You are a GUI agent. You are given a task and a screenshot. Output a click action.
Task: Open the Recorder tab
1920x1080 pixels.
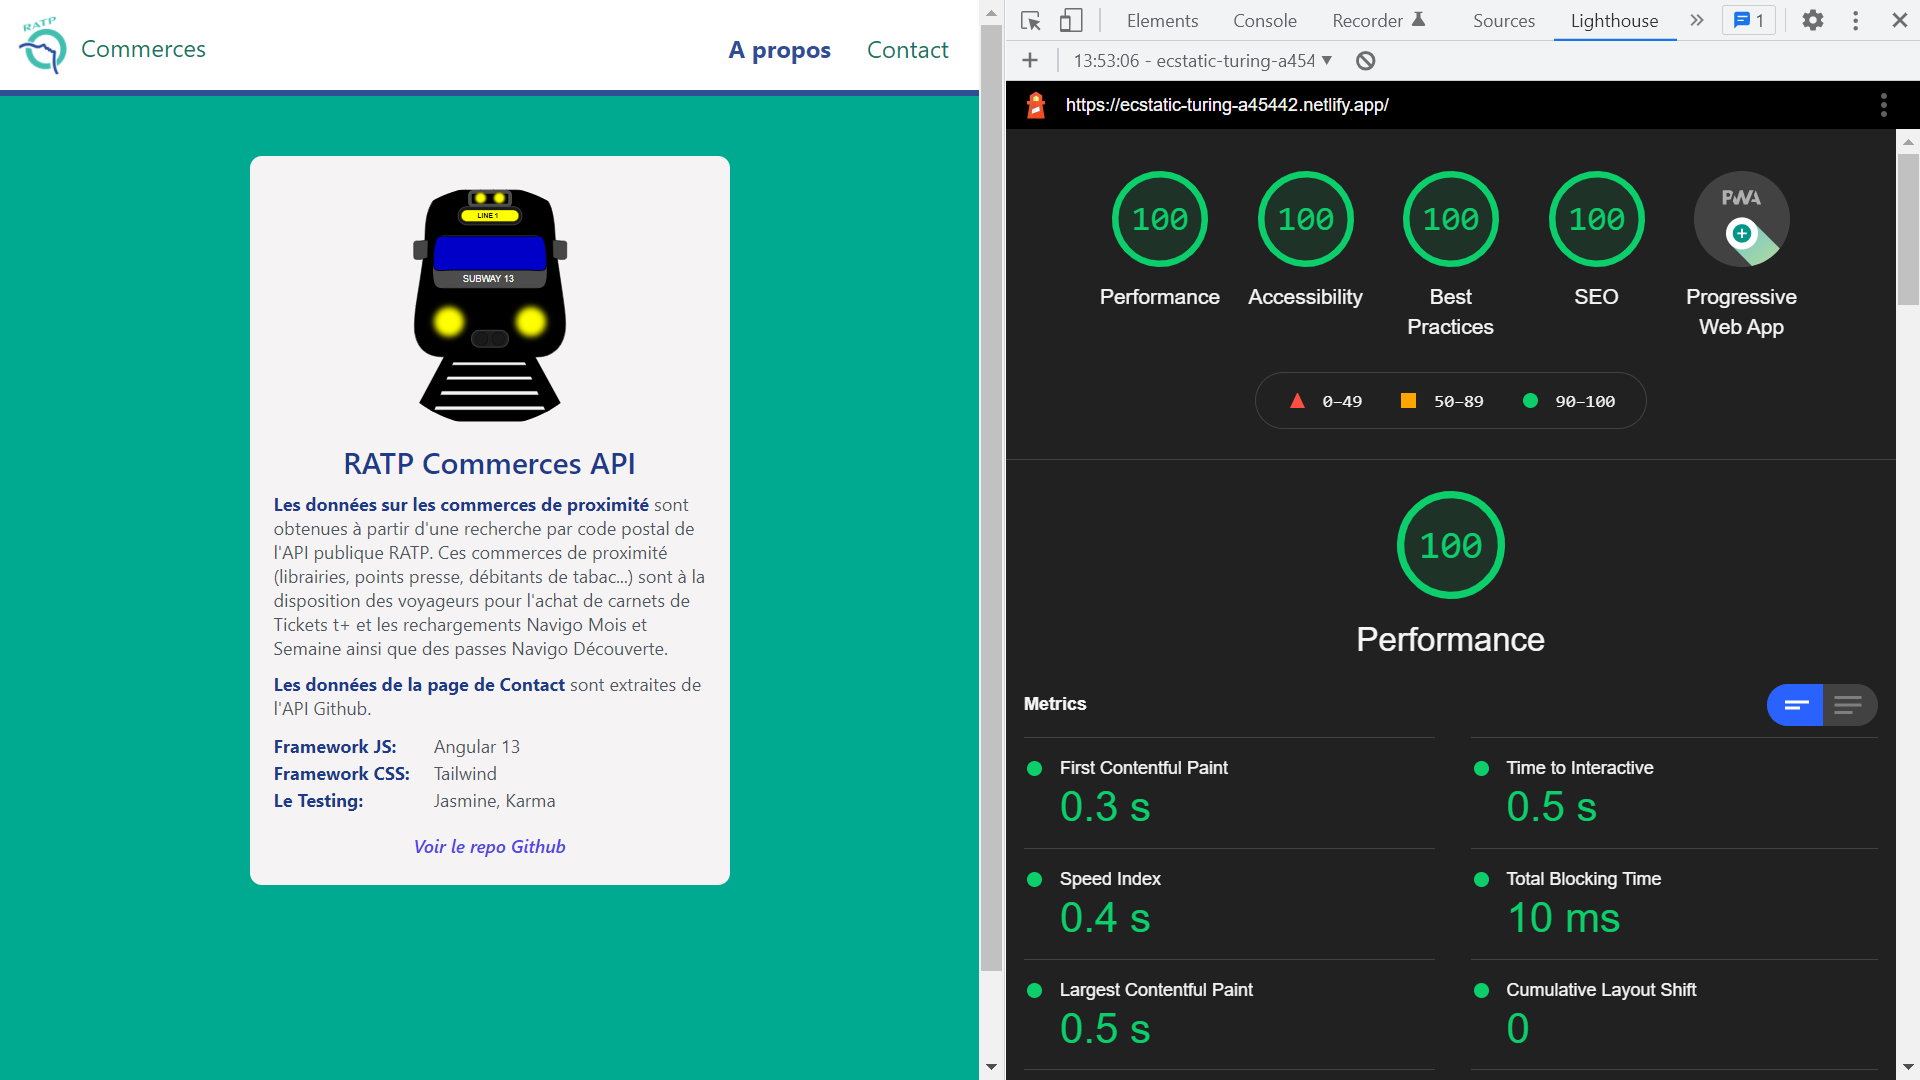(x=1378, y=20)
